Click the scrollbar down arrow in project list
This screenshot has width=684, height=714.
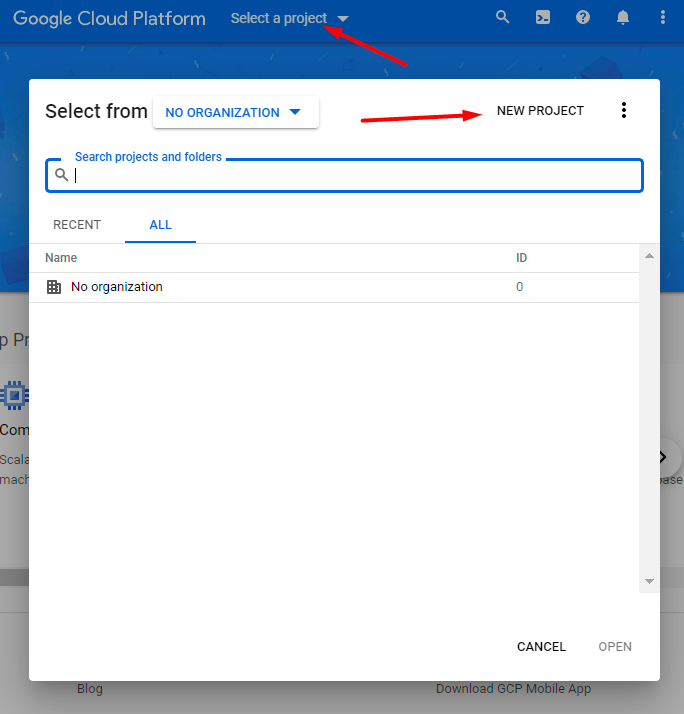[649, 581]
